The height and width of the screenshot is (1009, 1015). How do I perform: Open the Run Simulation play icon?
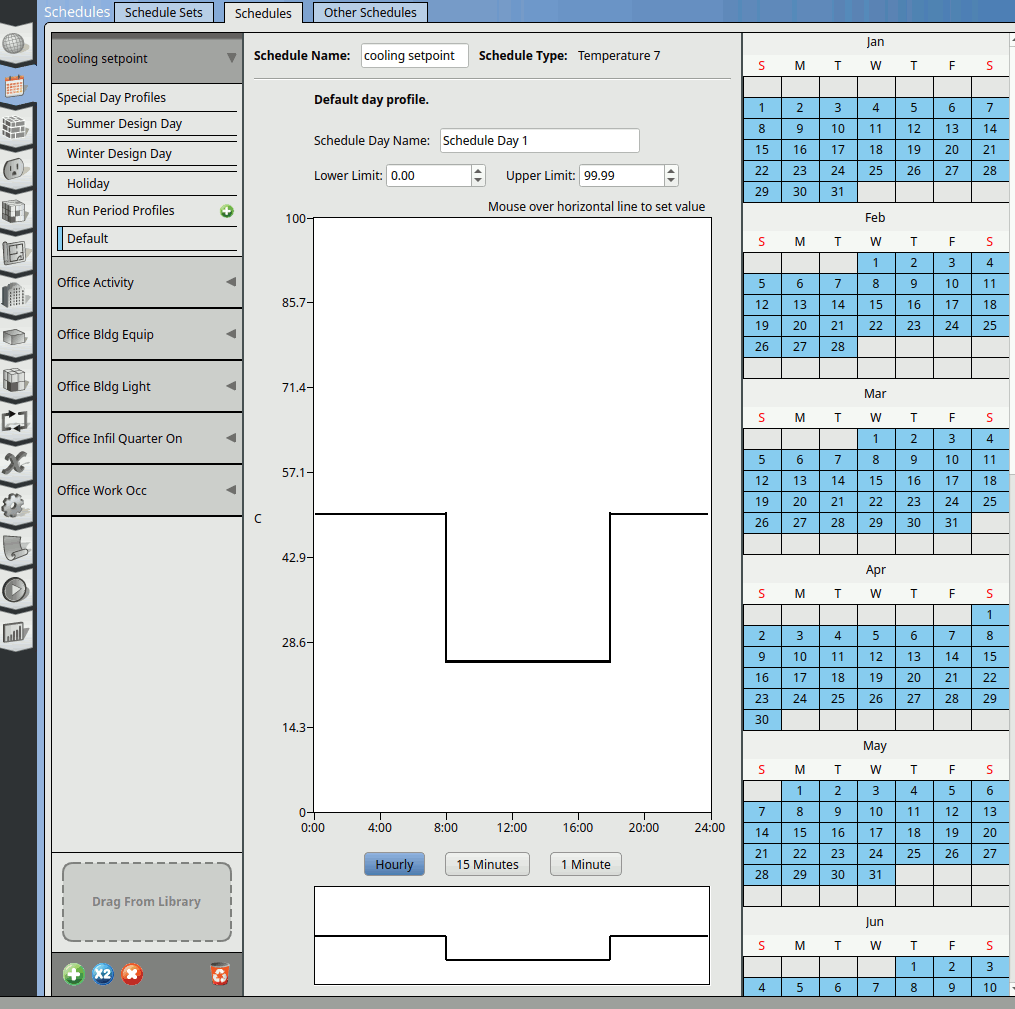coord(14,589)
